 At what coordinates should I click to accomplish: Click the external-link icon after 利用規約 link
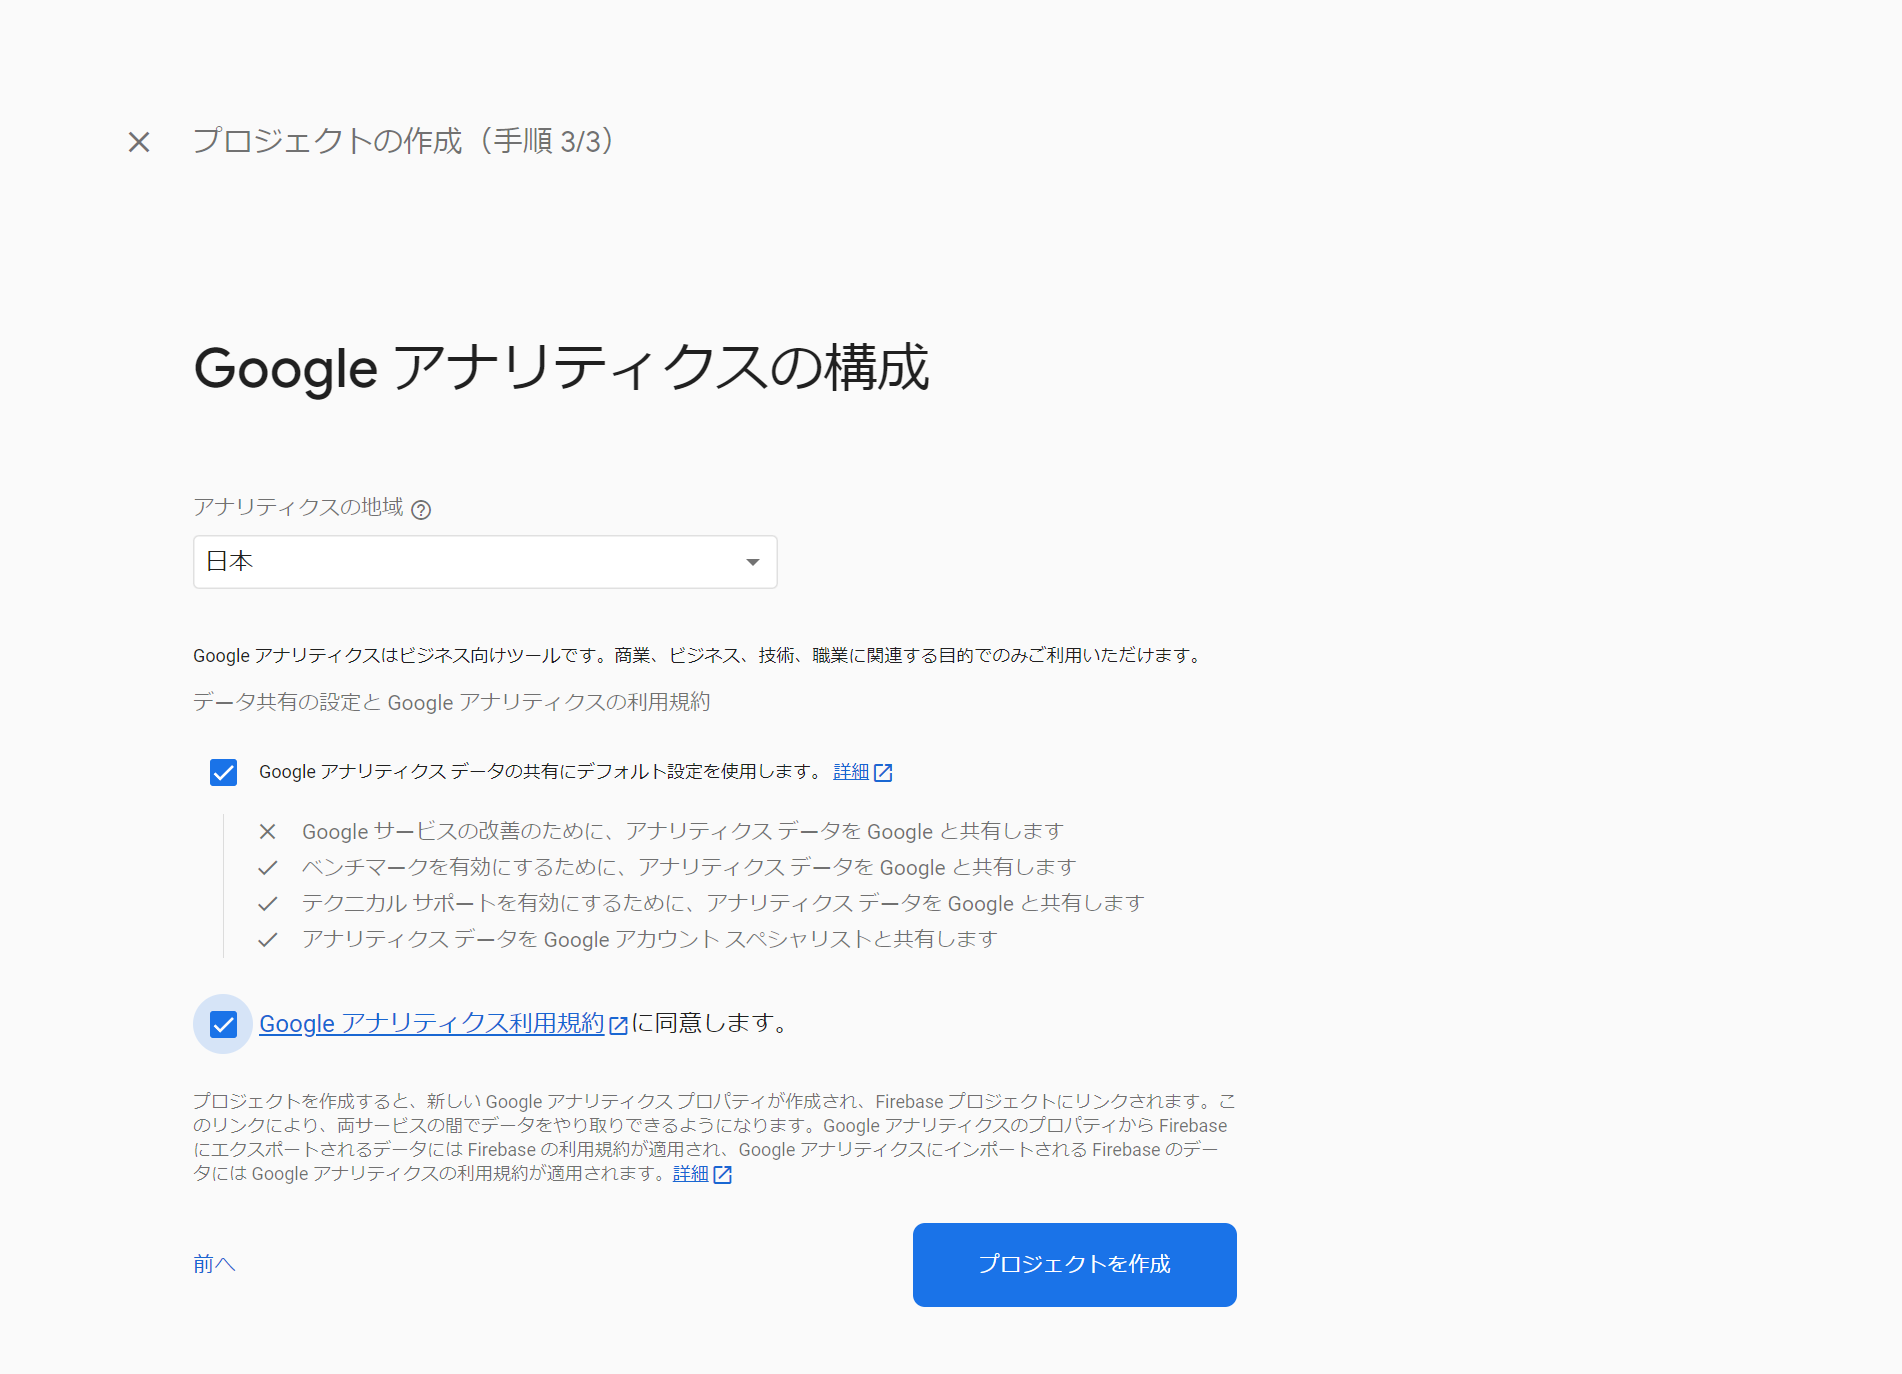618,1025
